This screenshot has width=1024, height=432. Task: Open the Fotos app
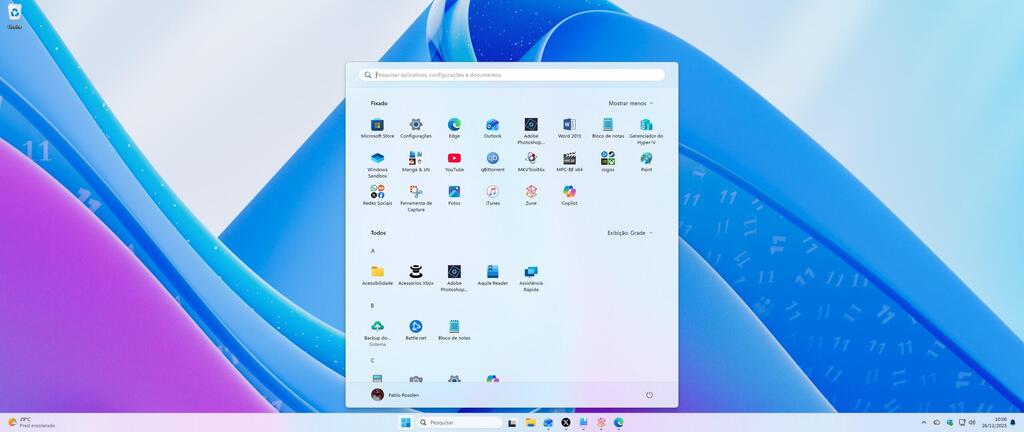(x=455, y=196)
